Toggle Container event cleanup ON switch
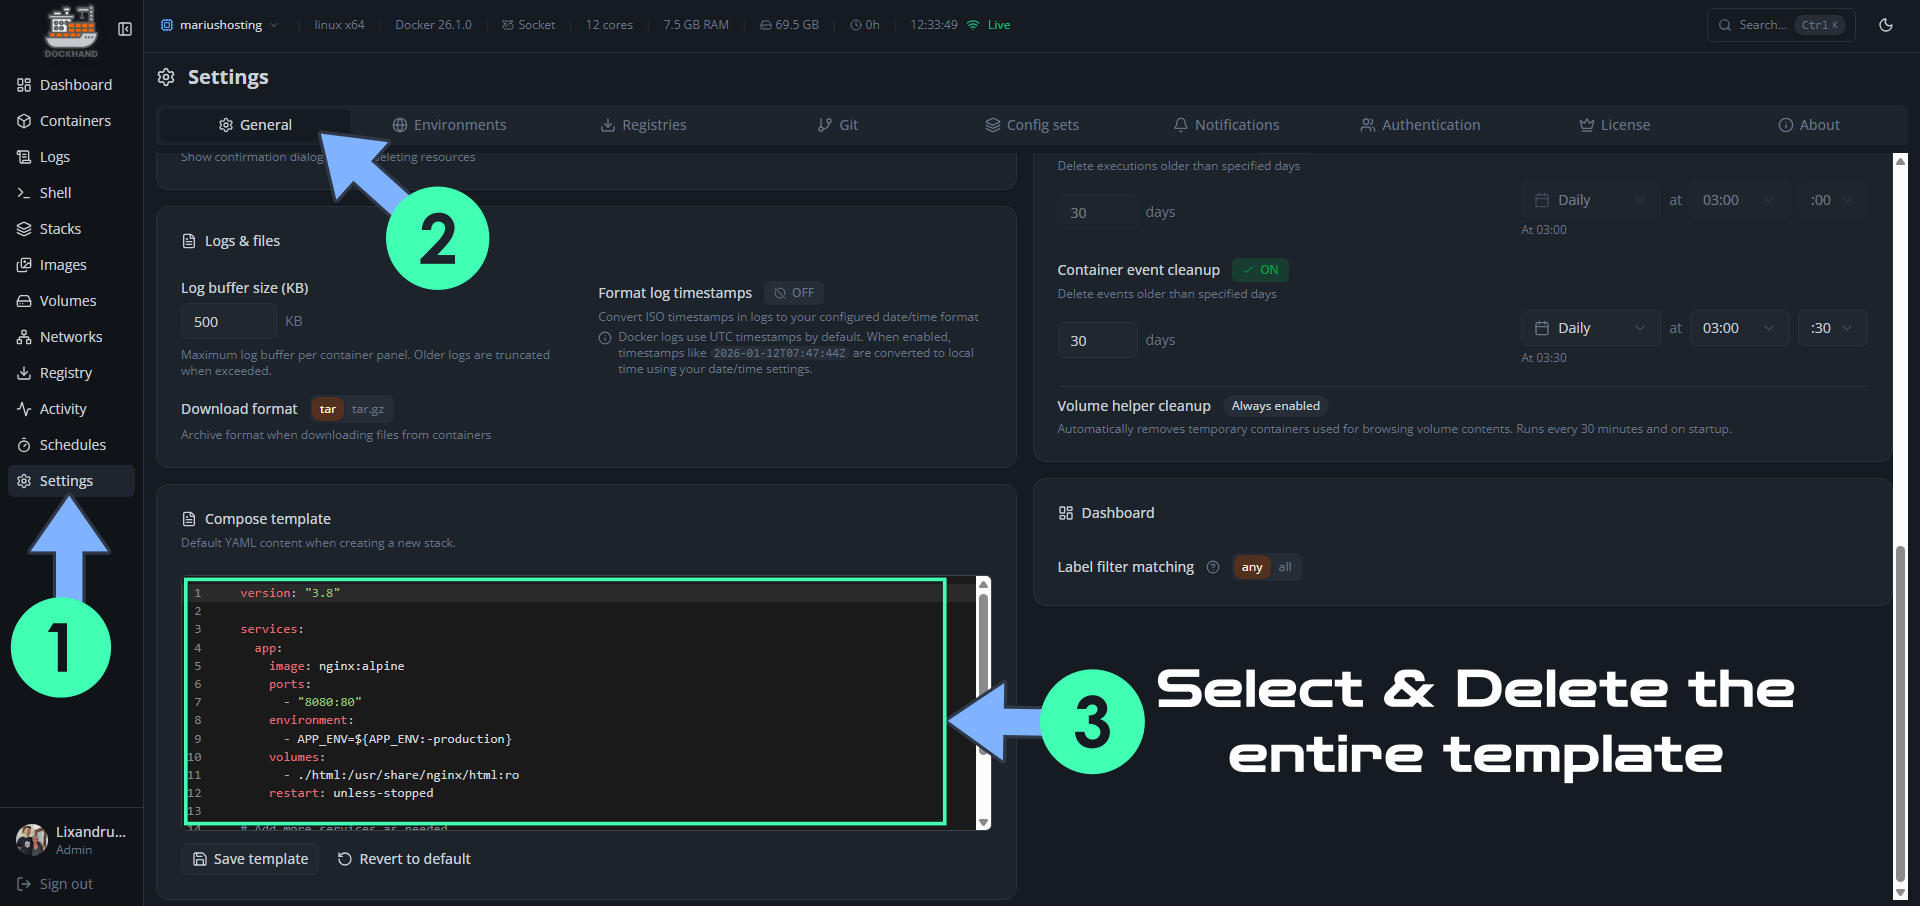This screenshot has height=906, width=1920. [1260, 270]
